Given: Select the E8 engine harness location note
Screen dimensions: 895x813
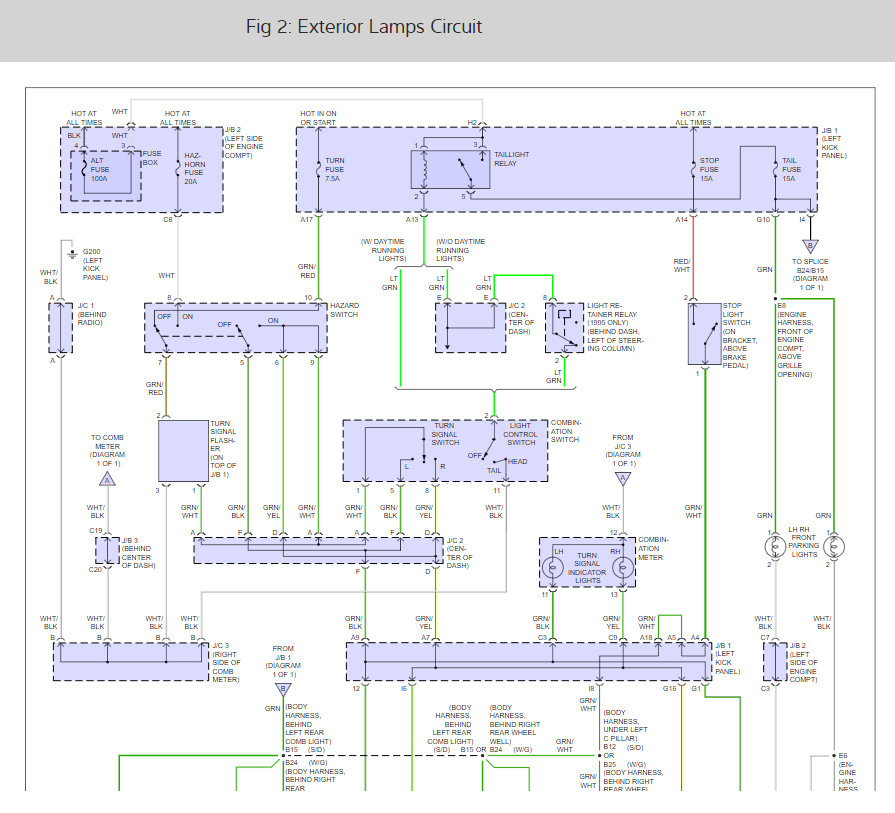Looking at the screenshot, I should tap(795, 340).
